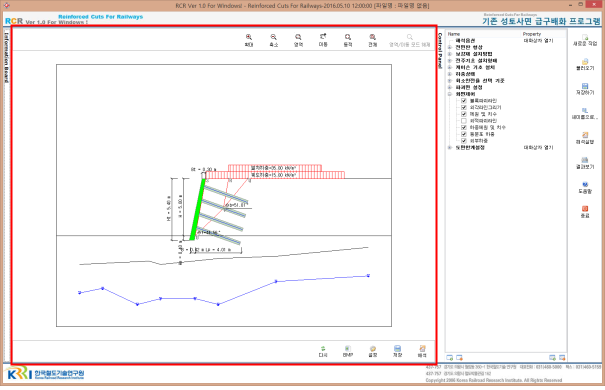The width and height of the screenshot is (605, 390).
Task: Click the 축소 zoom-out magnifier icon
Action: point(274,37)
